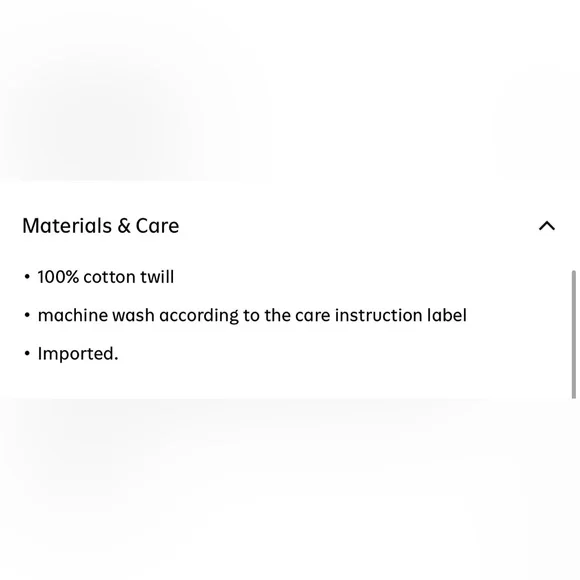Click the bullet before Imported.

[27, 353]
